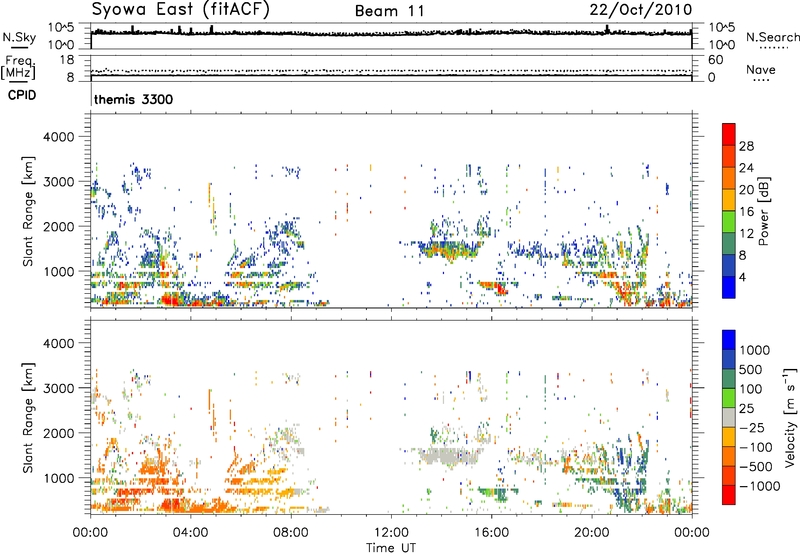Click the '4000' tick in the power panel
Viewport: 800px width, 554px height.
tap(59, 137)
